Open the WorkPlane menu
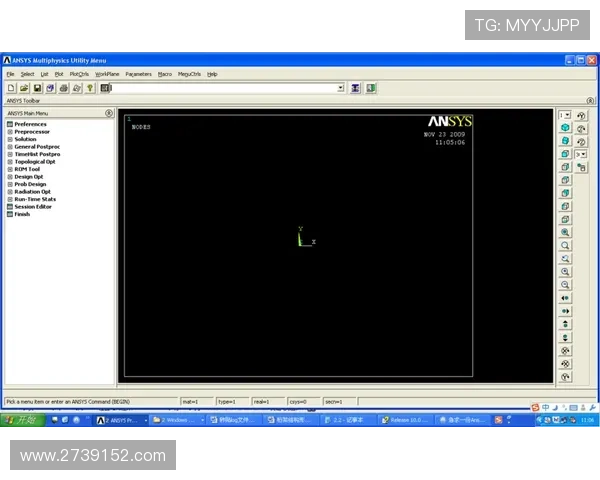This screenshot has height=480, width=600. 107,74
